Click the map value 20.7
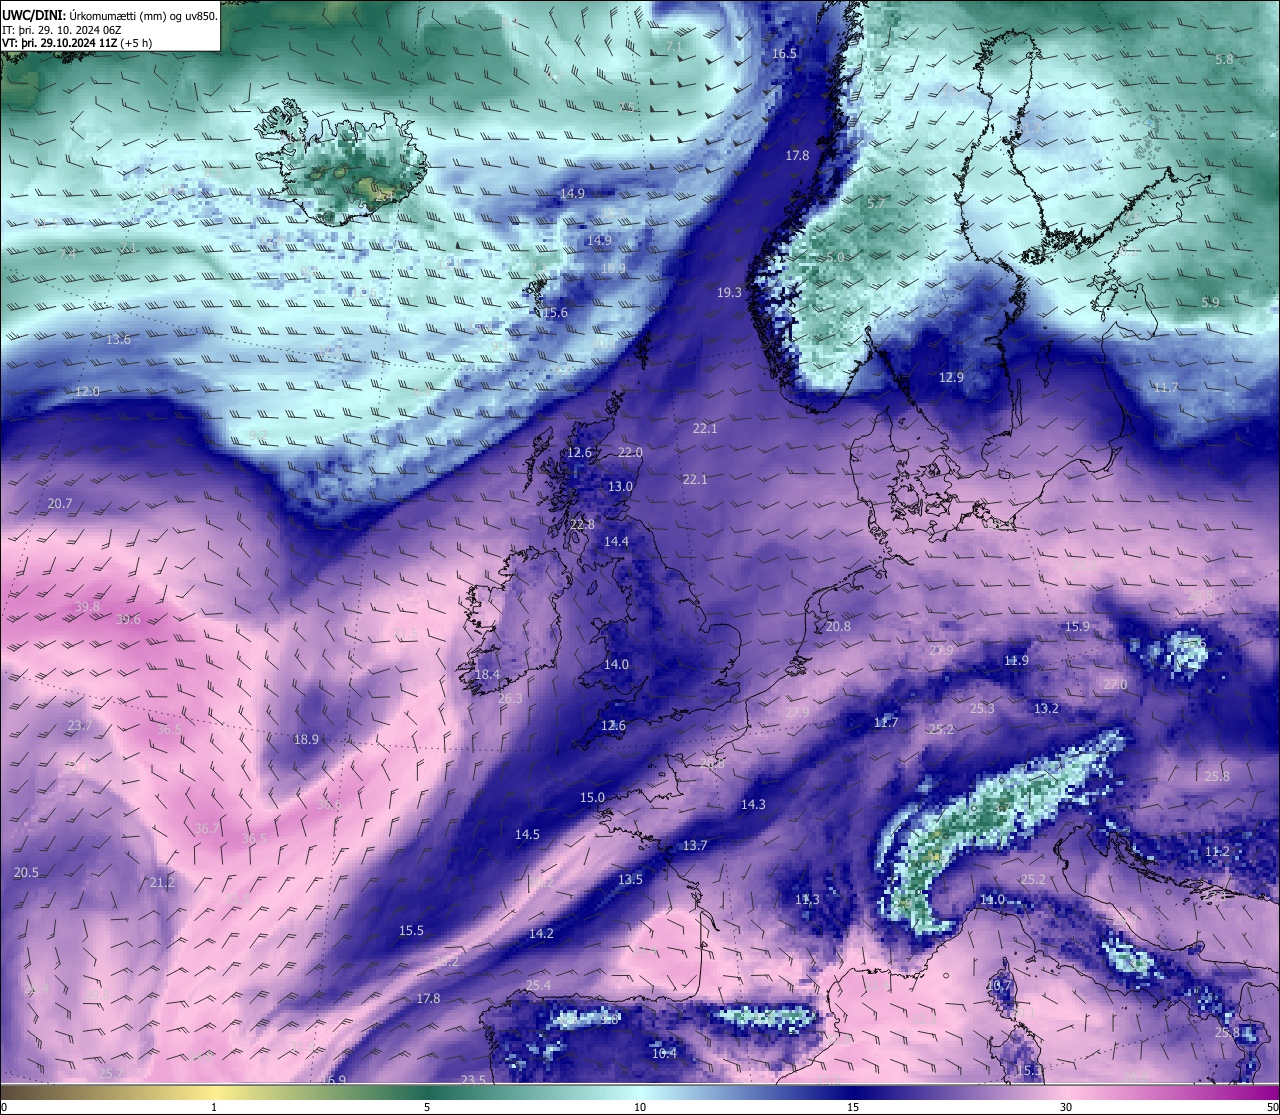This screenshot has width=1280, height=1115. click(x=60, y=504)
